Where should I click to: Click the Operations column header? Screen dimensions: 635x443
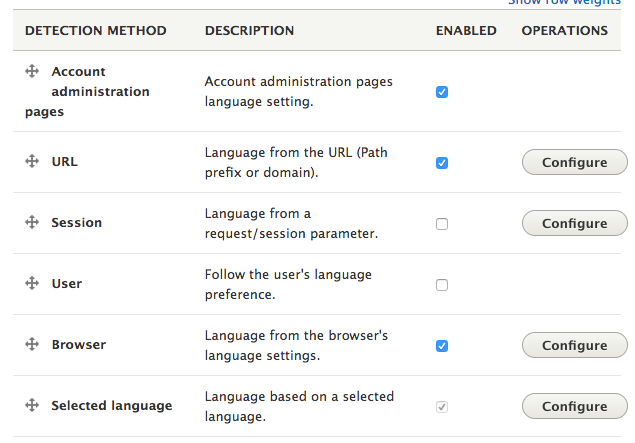[564, 31]
